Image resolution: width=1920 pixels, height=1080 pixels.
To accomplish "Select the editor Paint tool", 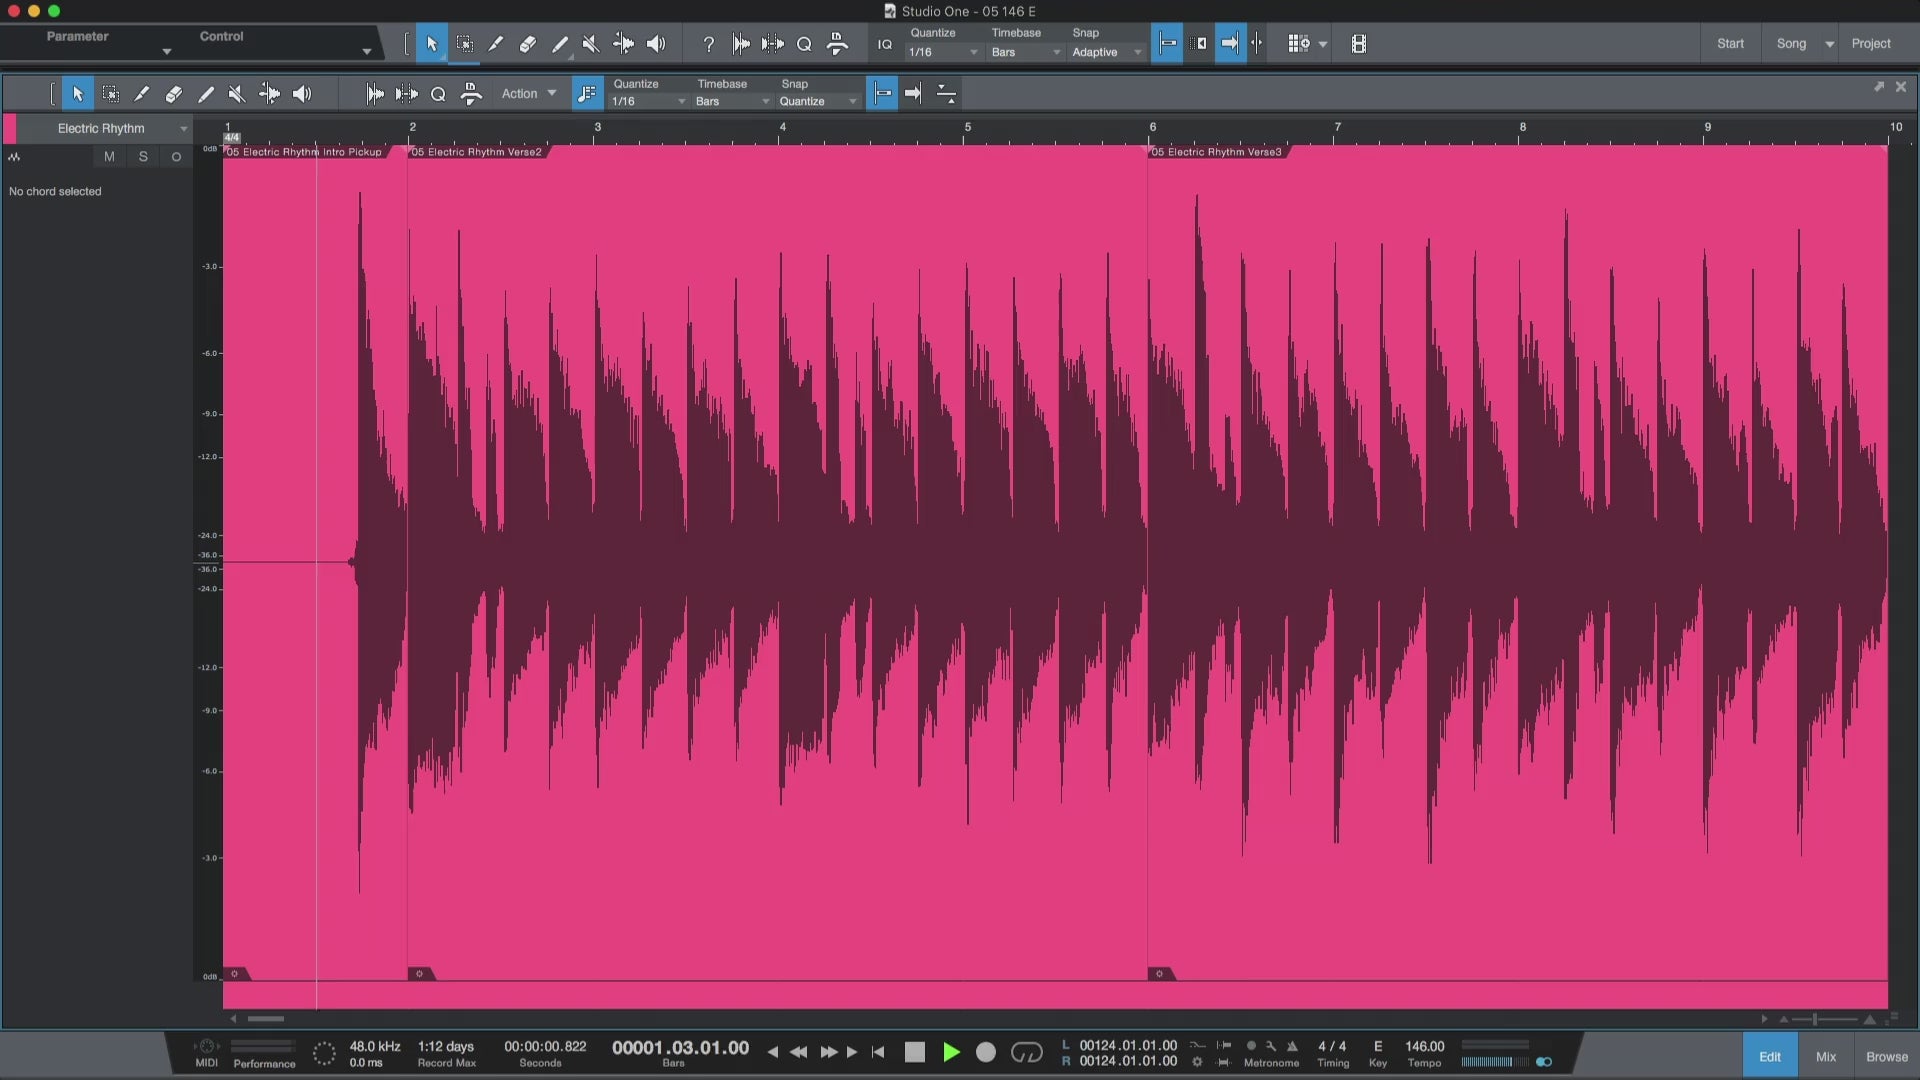I will (206, 94).
